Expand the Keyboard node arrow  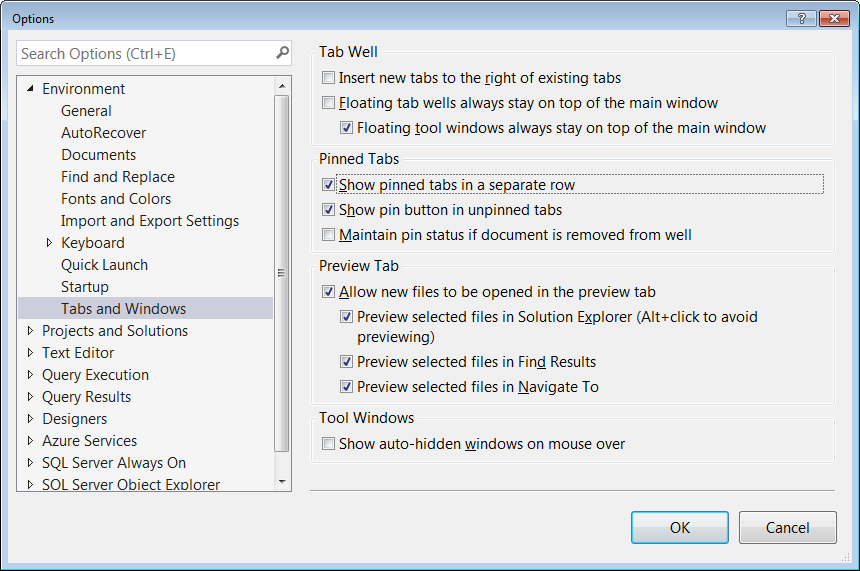click(49, 243)
